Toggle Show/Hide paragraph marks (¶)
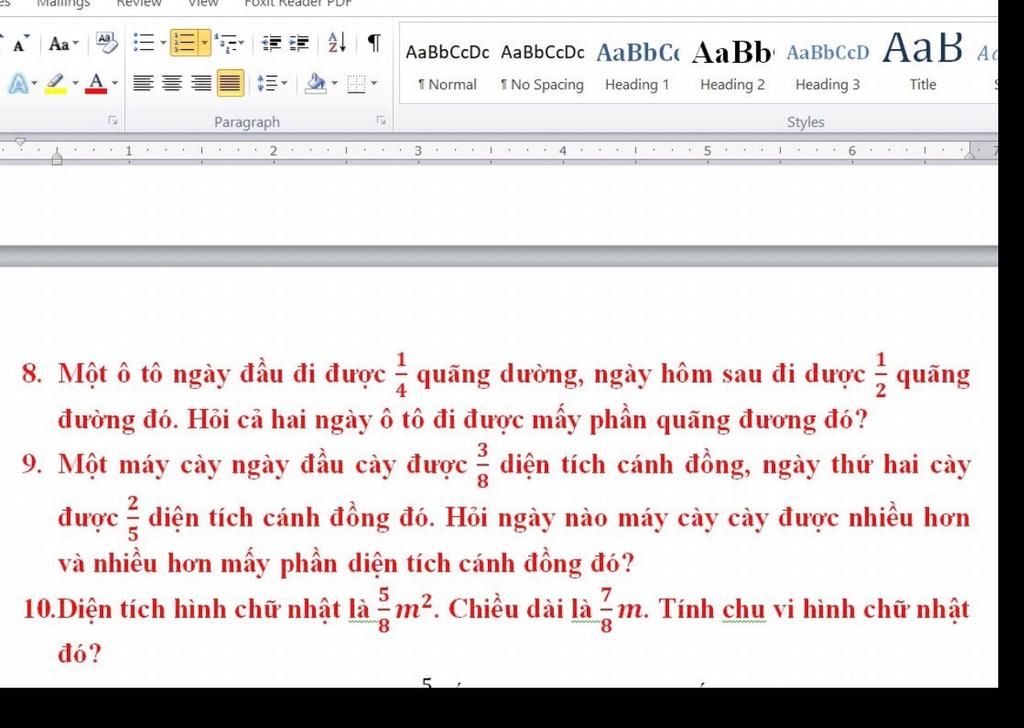The image size is (1024, 728). pos(374,43)
